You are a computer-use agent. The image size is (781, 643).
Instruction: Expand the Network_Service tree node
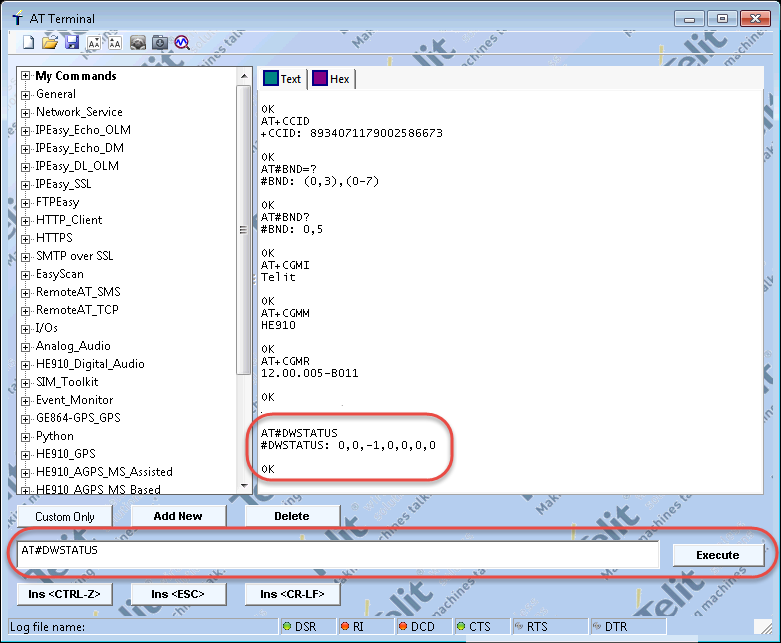(25, 112)
